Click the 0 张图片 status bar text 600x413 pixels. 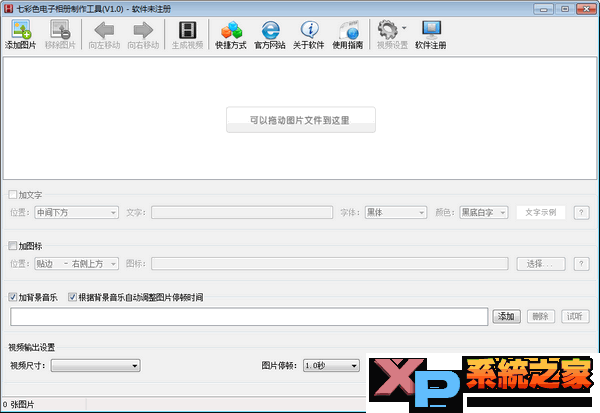(x=18, y=405)
